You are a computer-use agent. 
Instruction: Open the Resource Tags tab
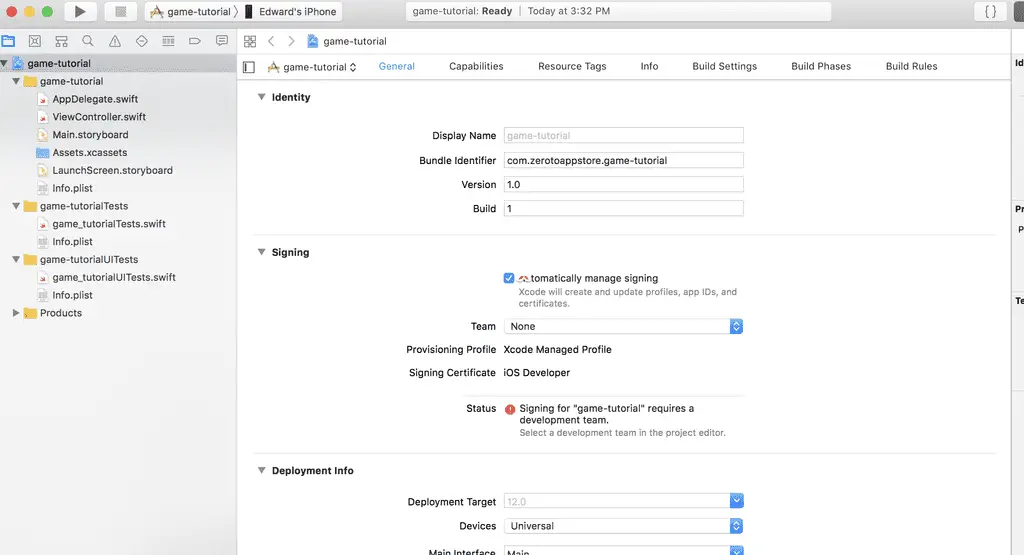572,66
